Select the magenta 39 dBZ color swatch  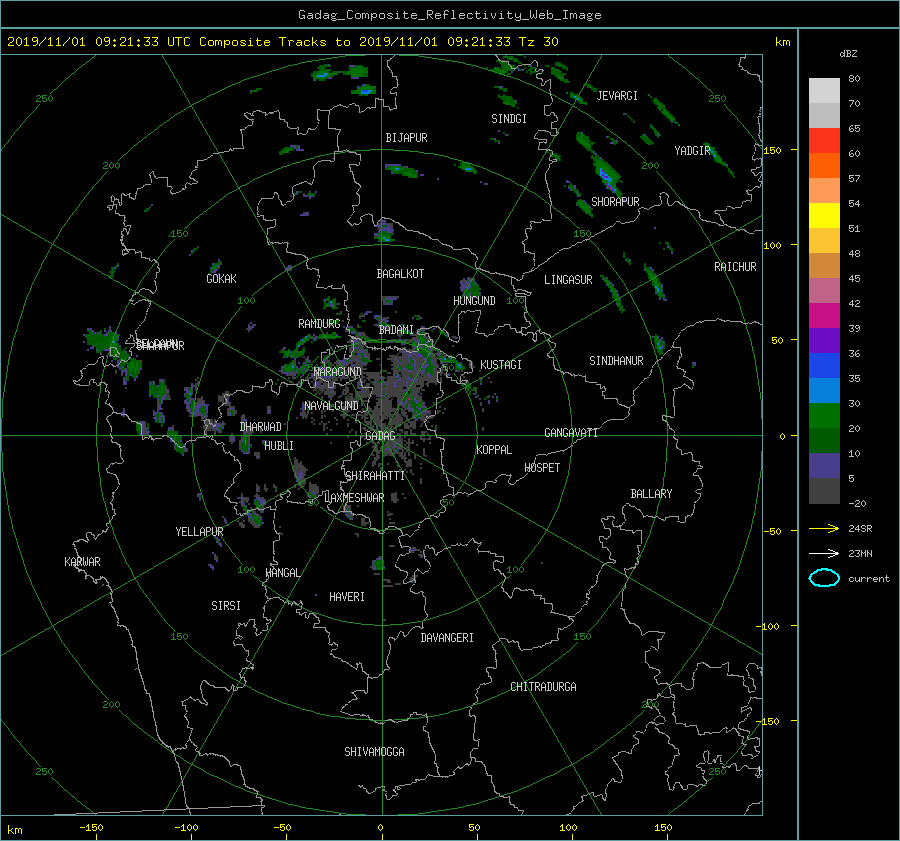point(824,316)
